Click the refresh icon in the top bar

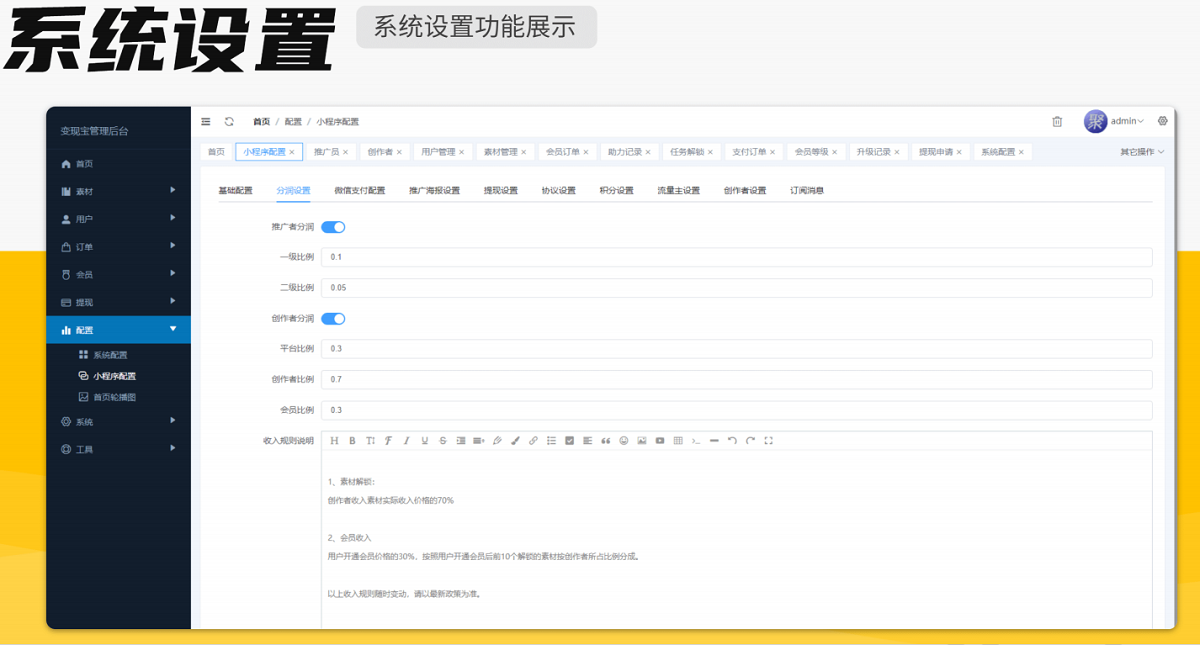pyautogui.click(x=229, y=121)
